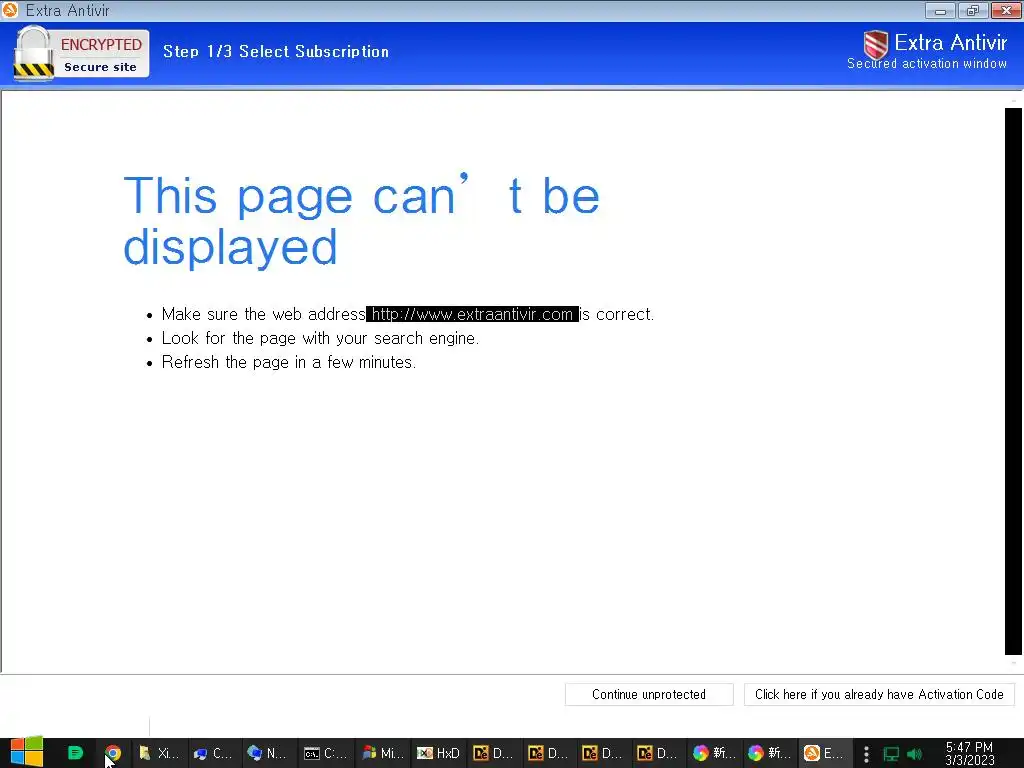Open the C:\ command prompt taskbar item

[325, 753]
